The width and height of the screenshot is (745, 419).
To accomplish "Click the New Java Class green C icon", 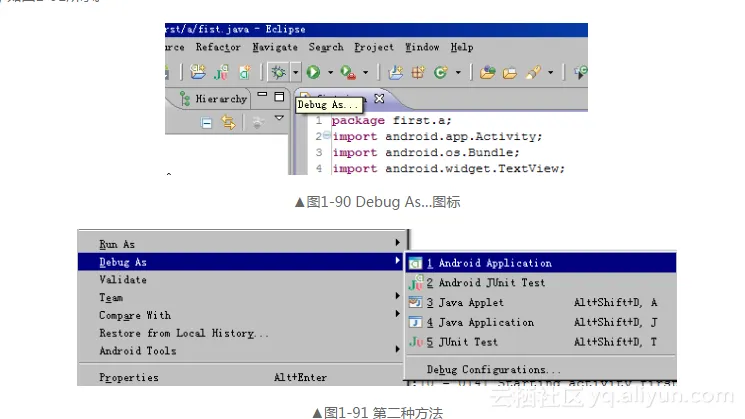I will coord(440,72).
